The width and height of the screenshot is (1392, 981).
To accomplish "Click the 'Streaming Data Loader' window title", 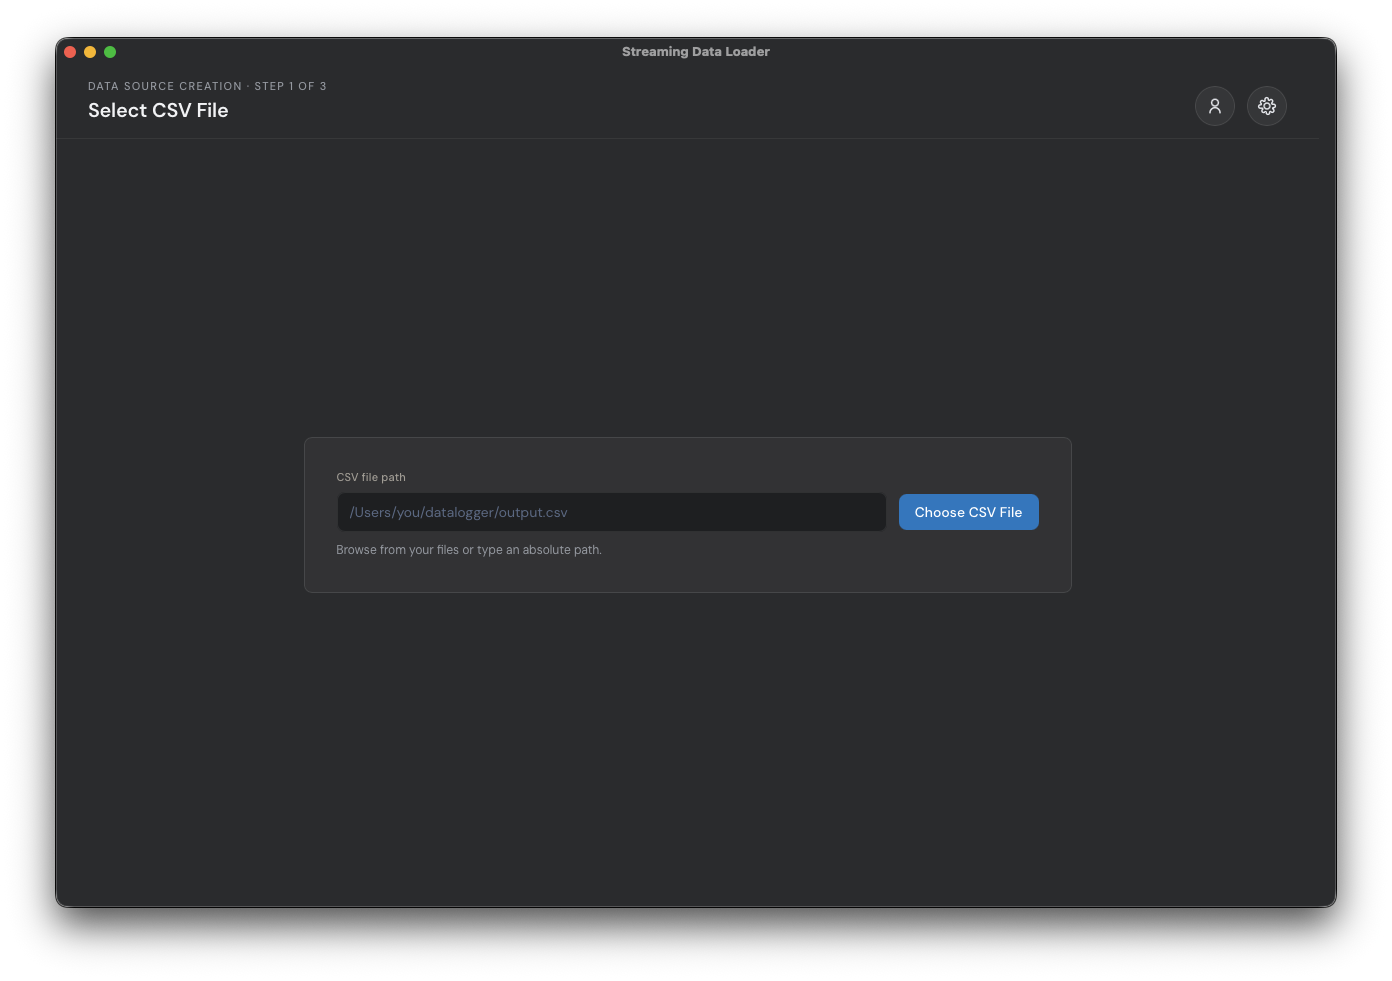I will [x=696, y=52].
